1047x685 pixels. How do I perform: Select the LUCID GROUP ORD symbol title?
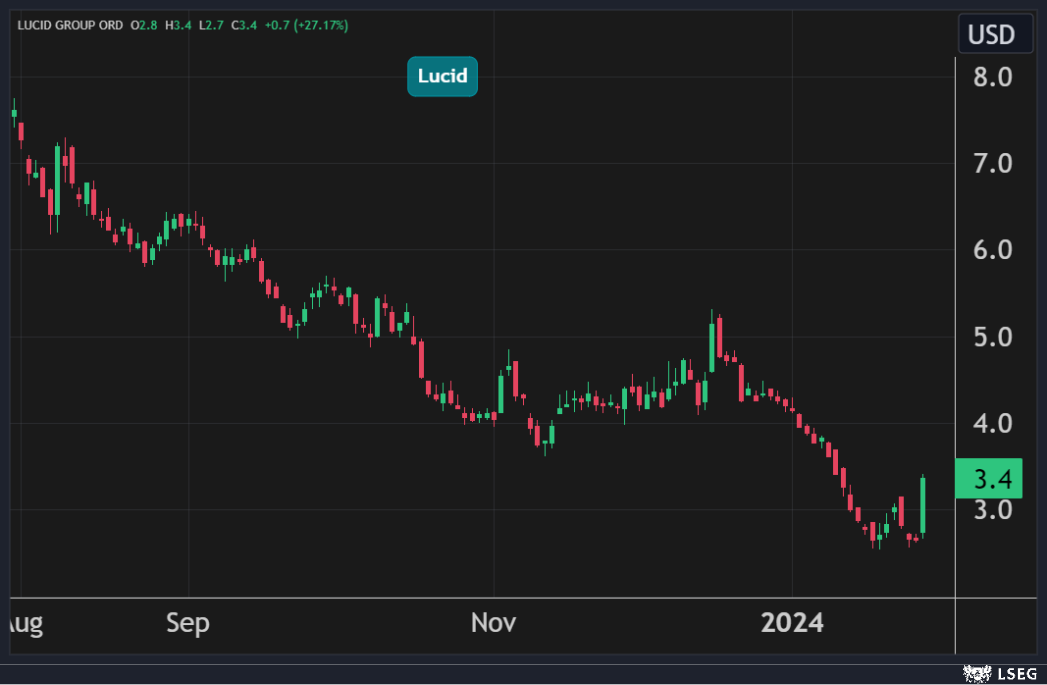coord(68,25)
